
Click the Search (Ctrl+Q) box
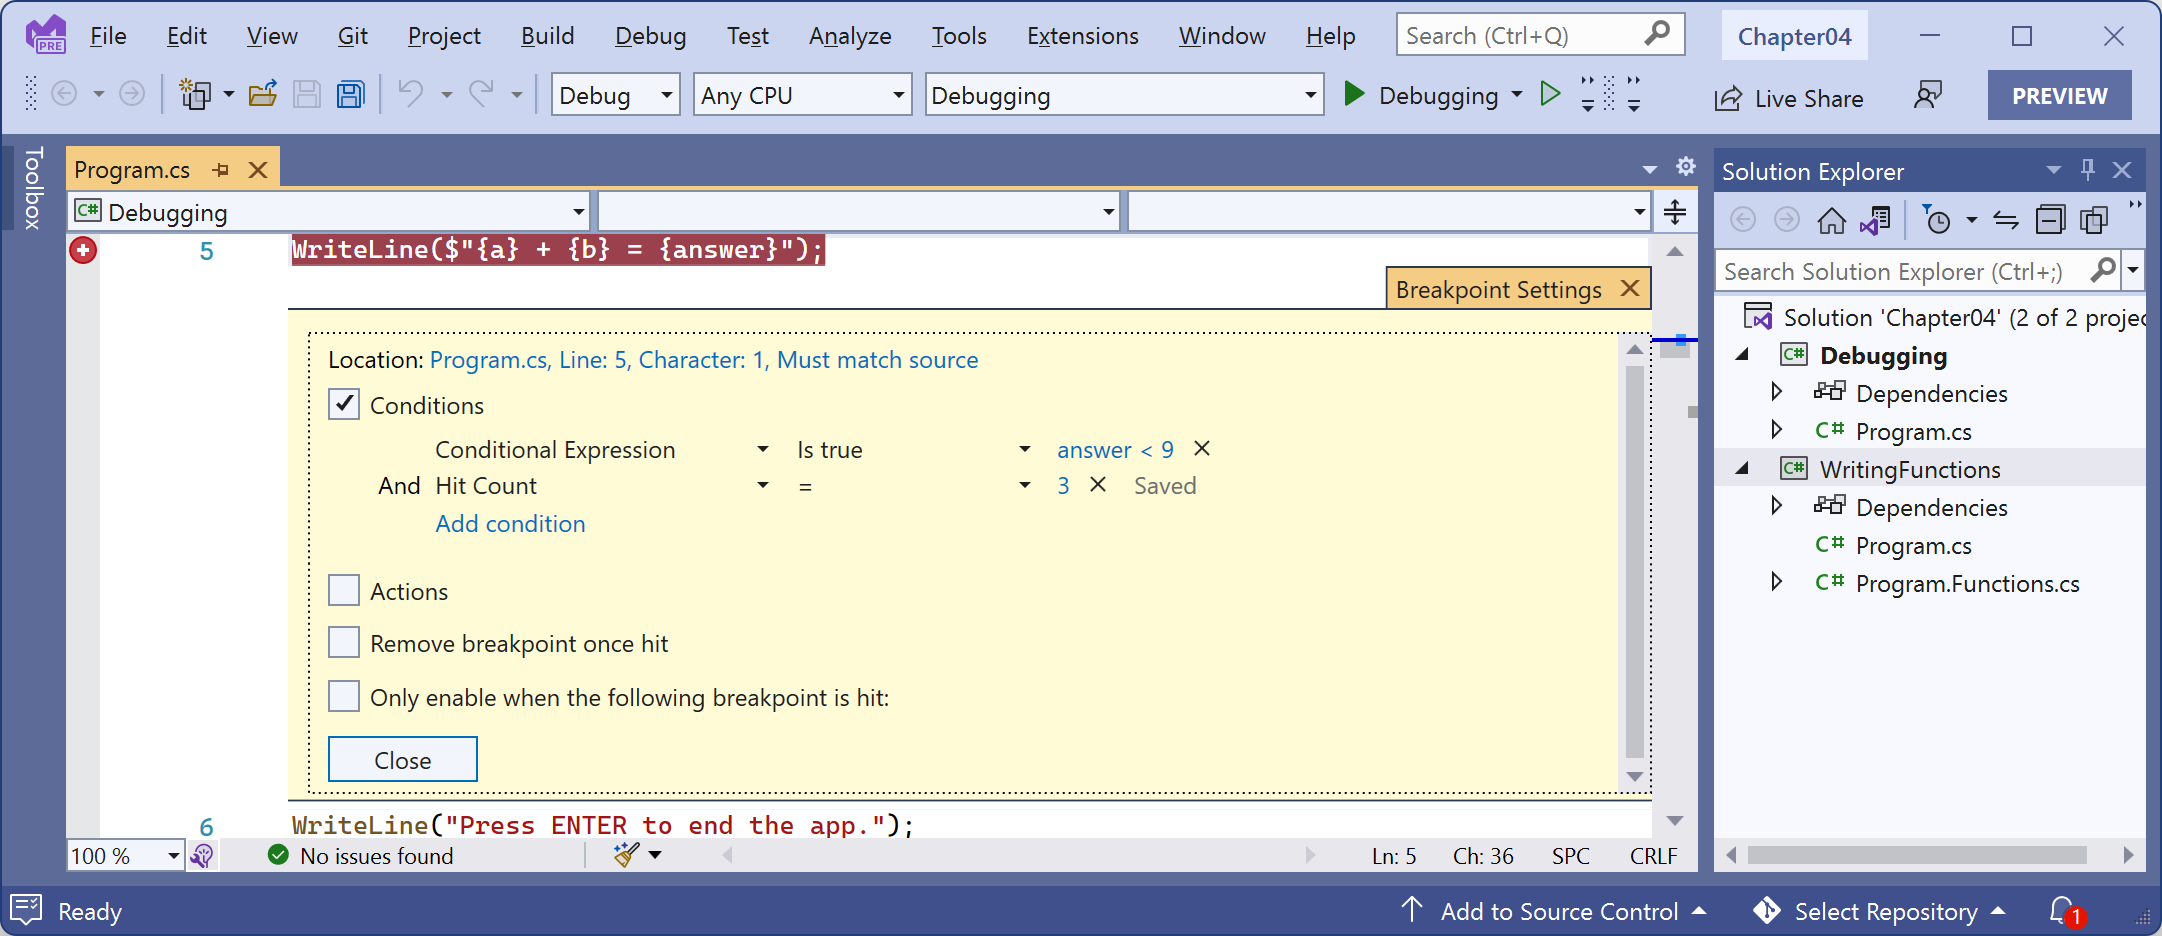point(1540,35)
